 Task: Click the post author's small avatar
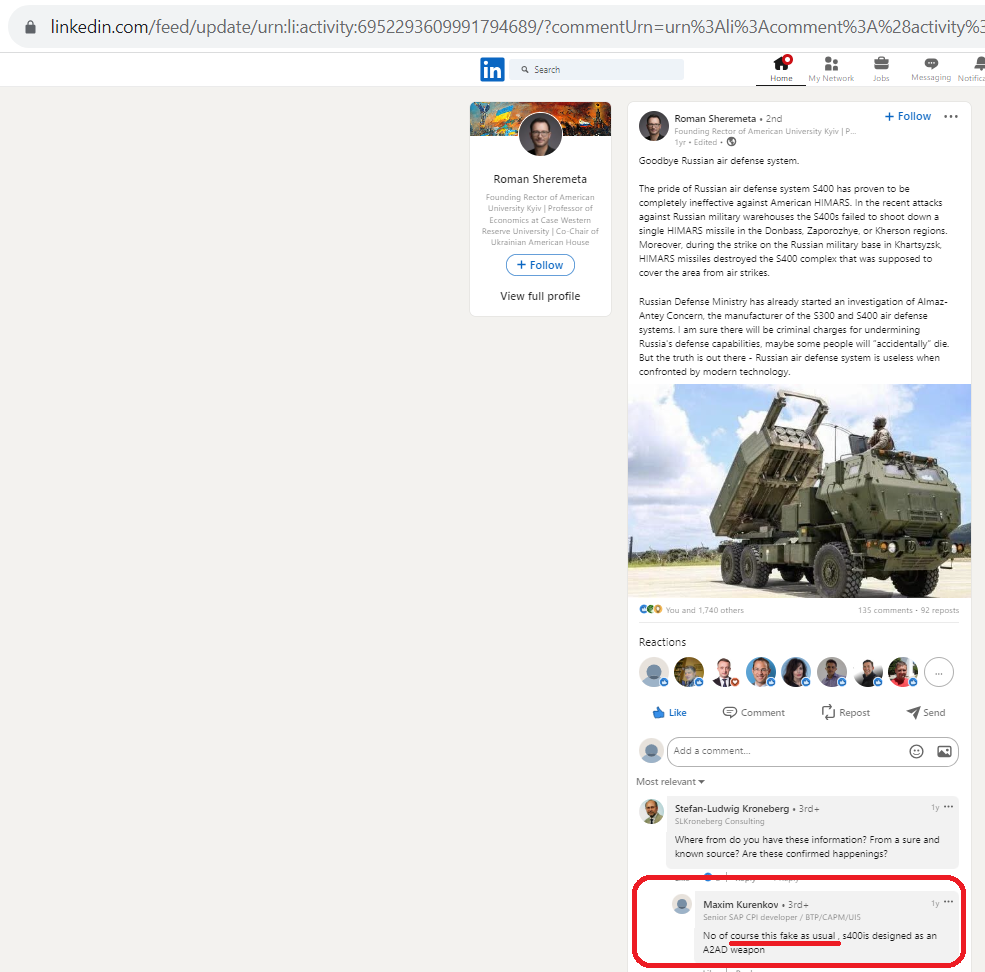tap(654, 126)
